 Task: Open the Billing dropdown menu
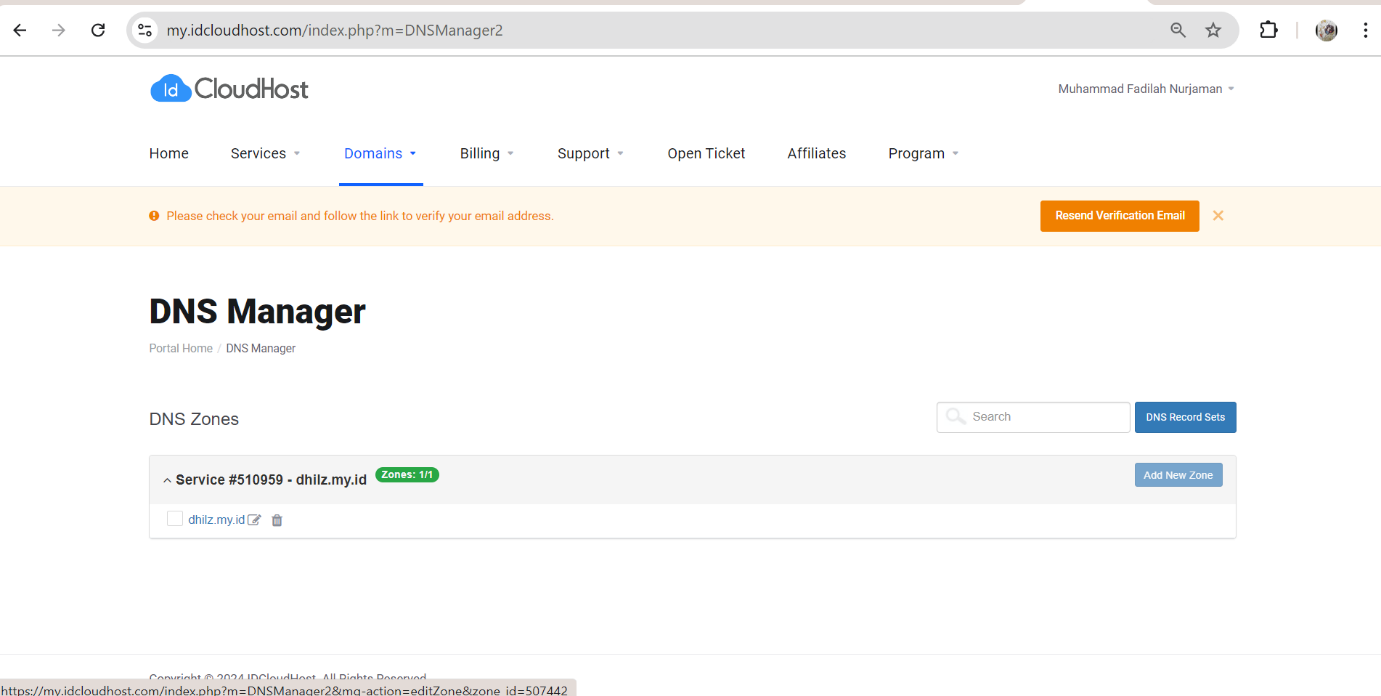pyautogui.click(x=487, y=153)
